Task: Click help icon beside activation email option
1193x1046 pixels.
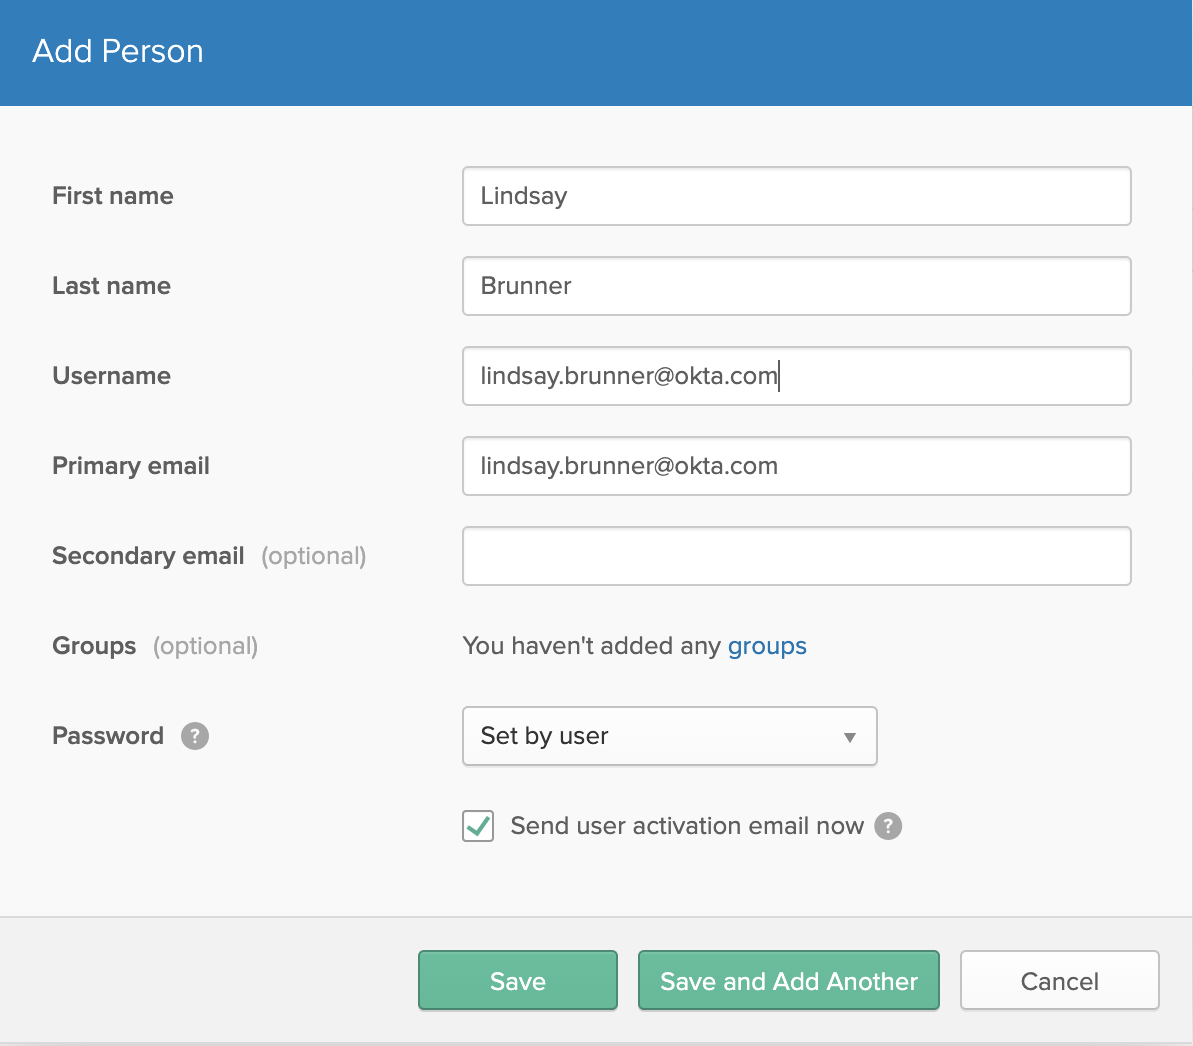Action: 888,826
